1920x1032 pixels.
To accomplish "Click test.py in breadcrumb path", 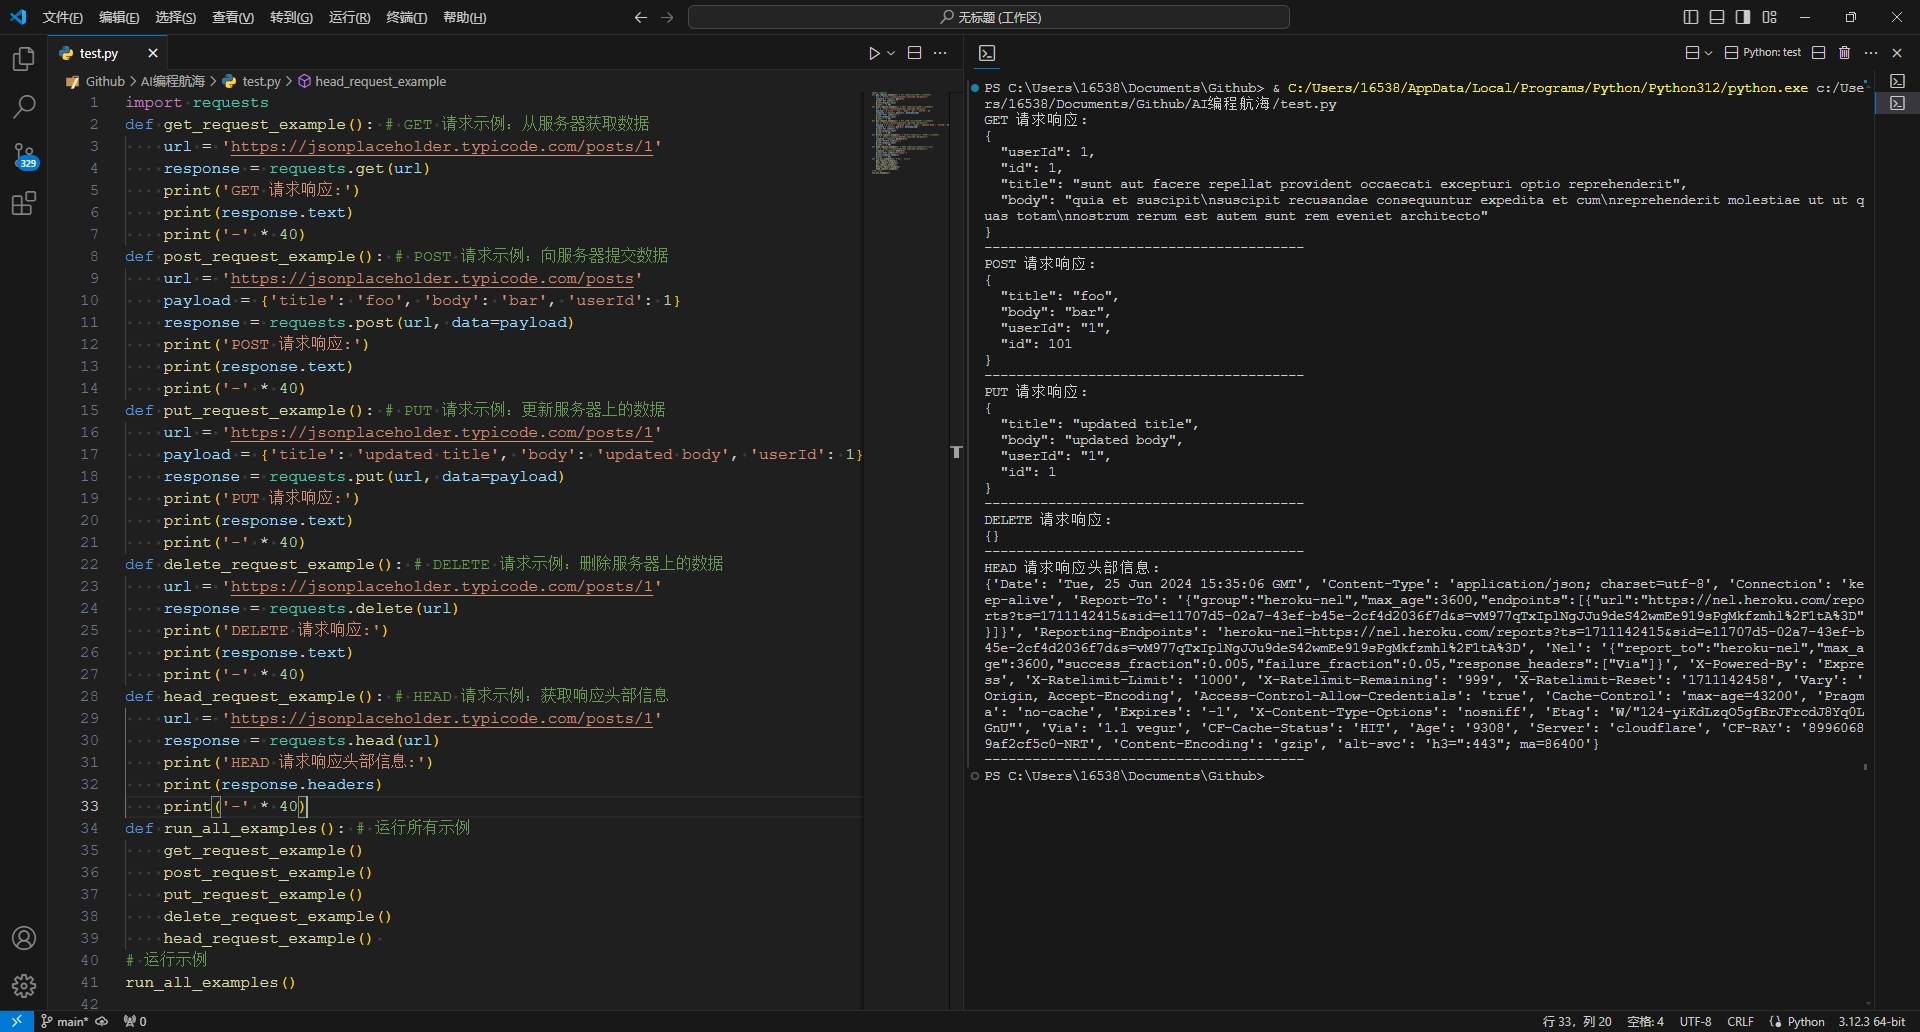I will pyautogui.click(x=261, y=81).
